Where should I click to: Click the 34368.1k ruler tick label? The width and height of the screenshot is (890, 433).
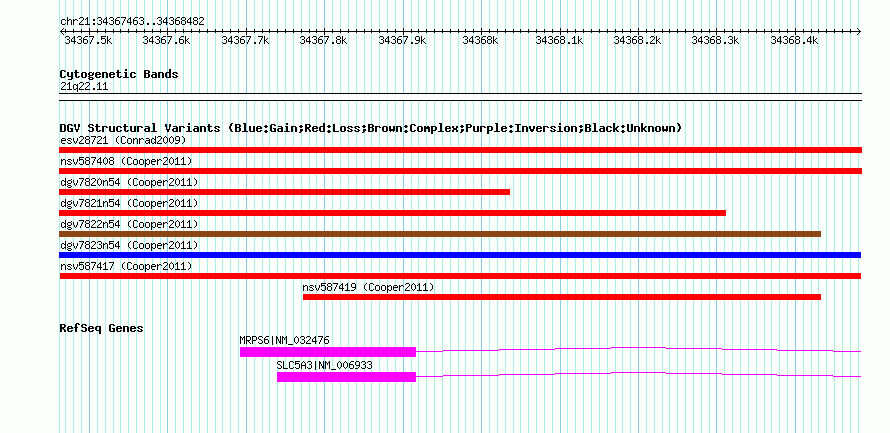coord(559,40)
